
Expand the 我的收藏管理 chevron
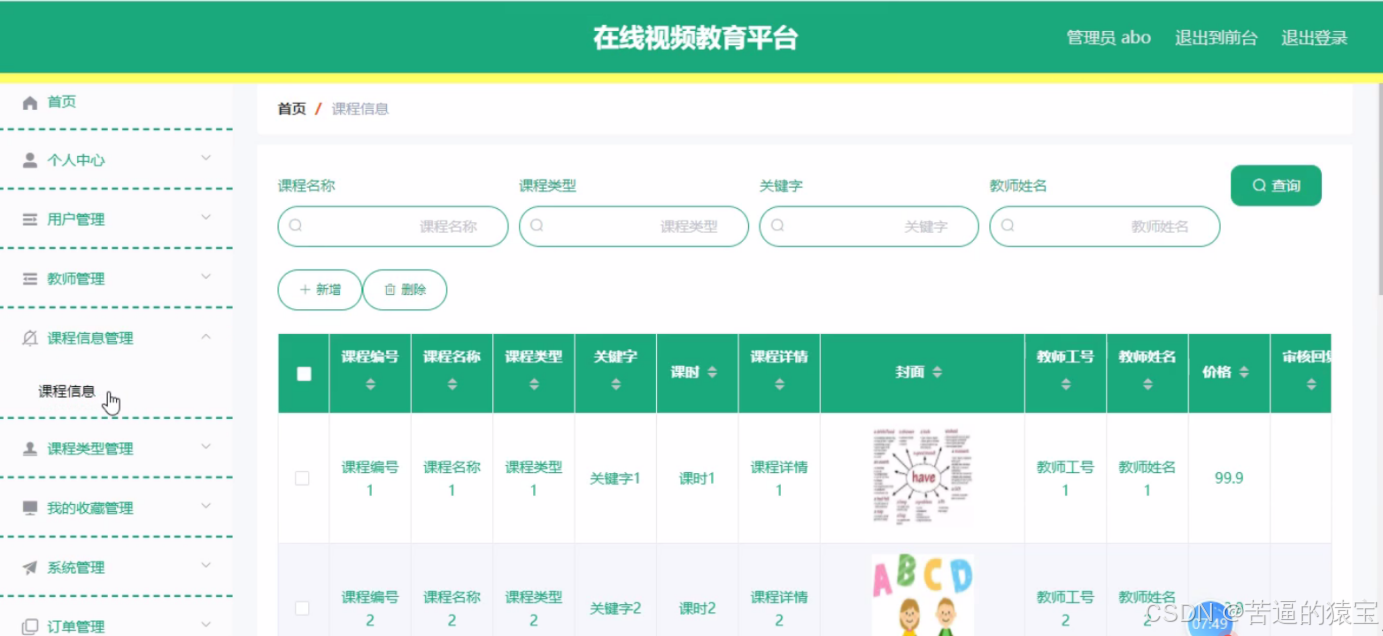pyautogui.click(x=206, y=506)
